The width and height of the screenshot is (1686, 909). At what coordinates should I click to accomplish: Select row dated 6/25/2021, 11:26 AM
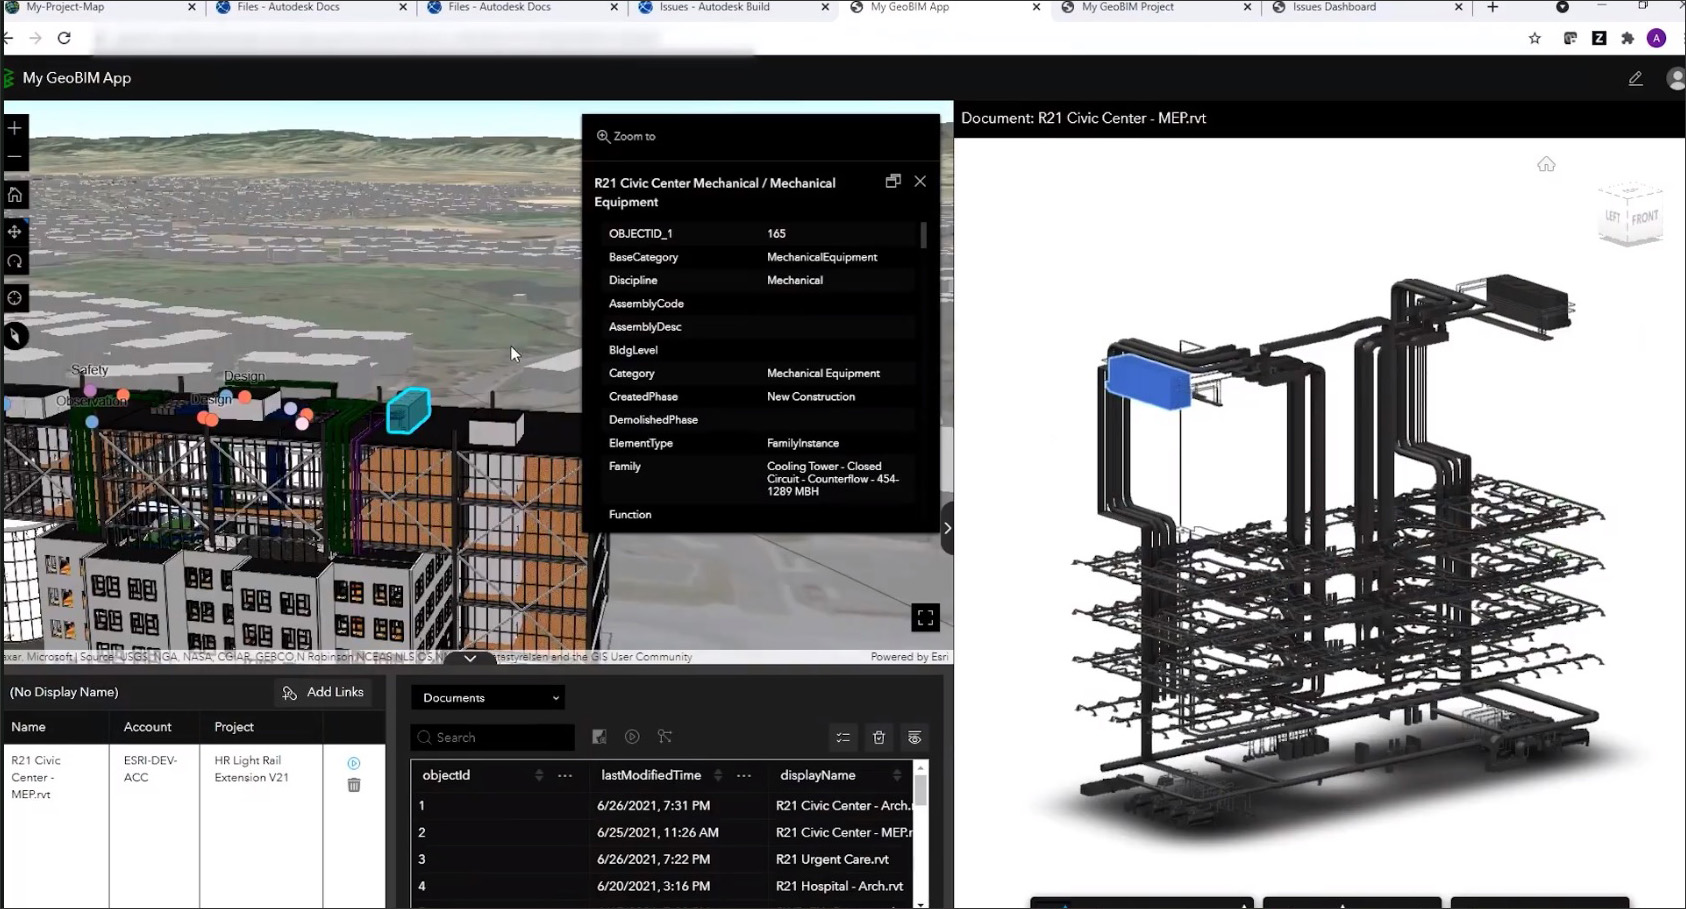[662, 832]
